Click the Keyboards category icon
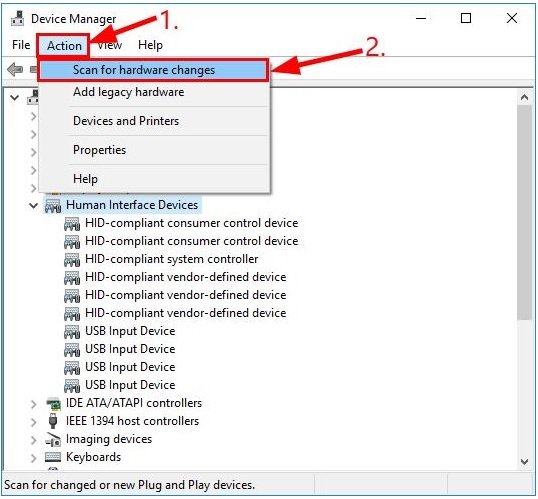 tap(53, 457)
